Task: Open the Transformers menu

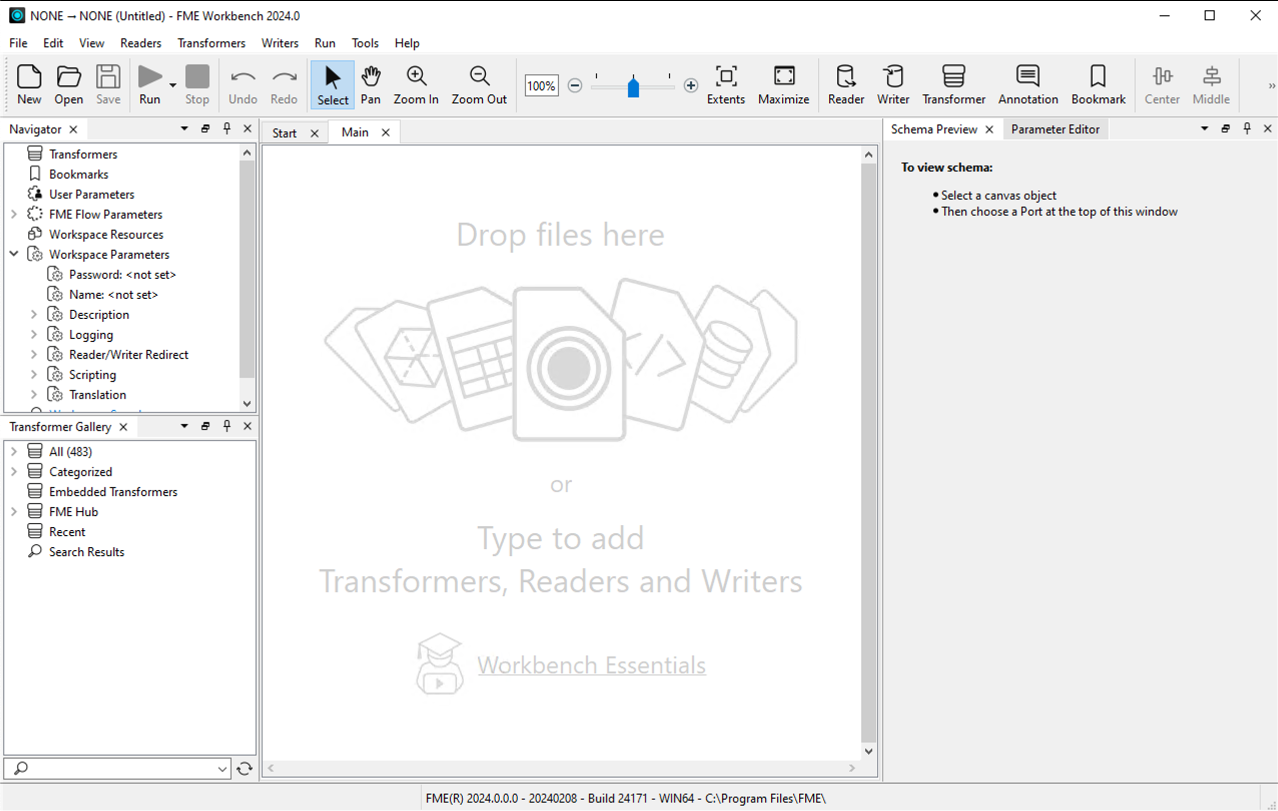Action: tap(211, 43)
